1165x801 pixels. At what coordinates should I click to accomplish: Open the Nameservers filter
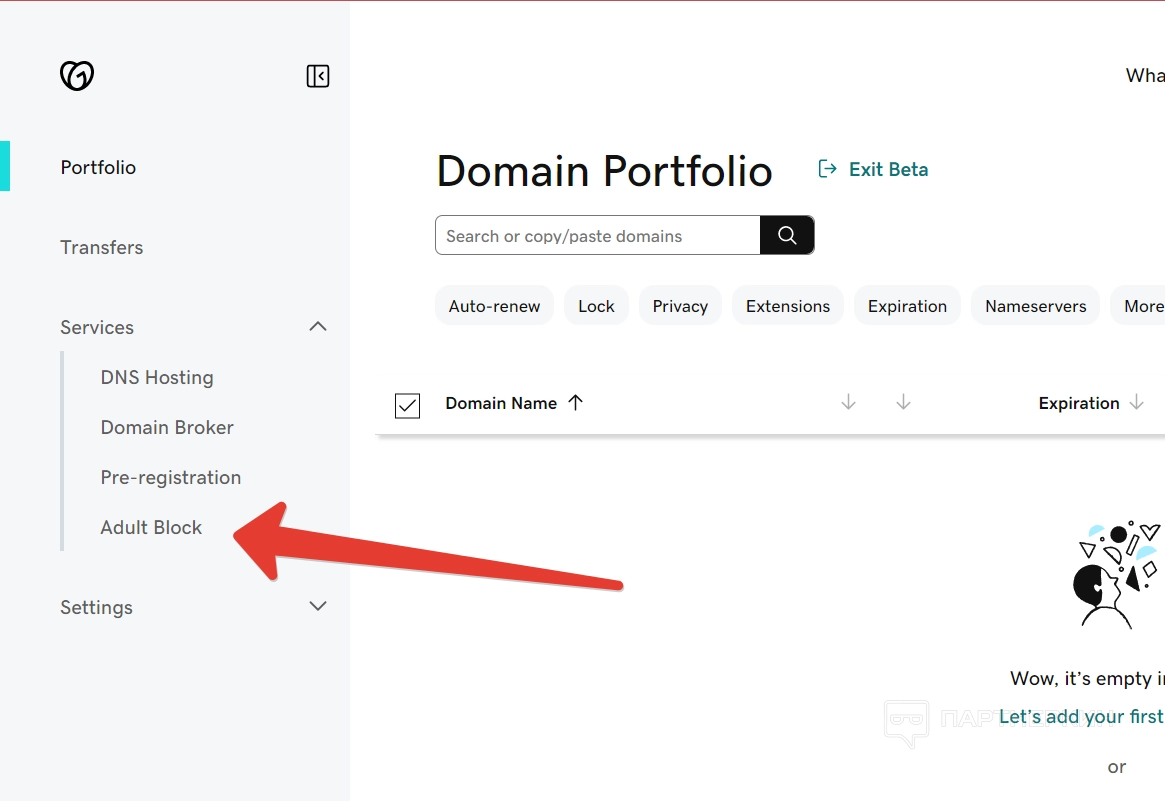(1035, 306)
